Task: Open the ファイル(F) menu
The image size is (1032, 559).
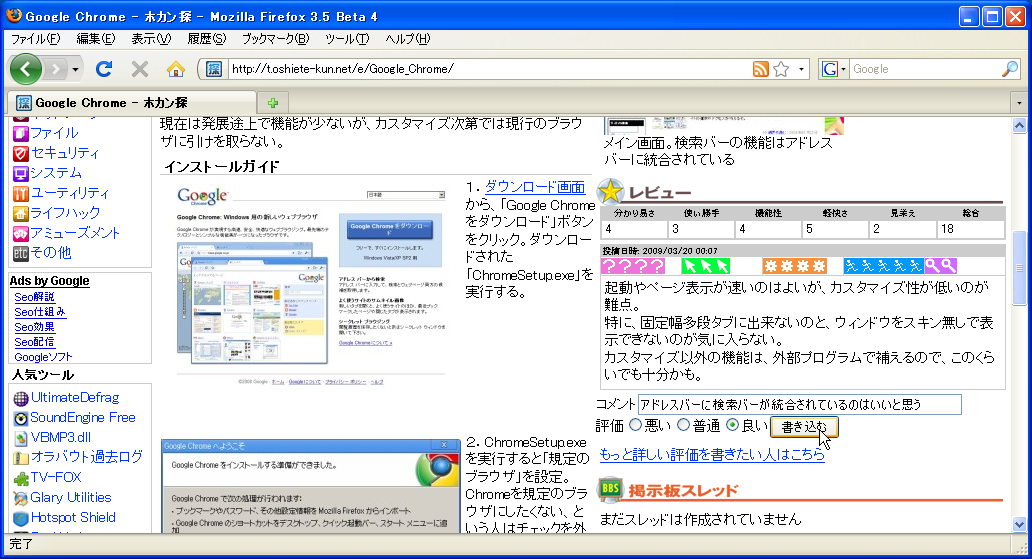Action: [x=36, y=39]
